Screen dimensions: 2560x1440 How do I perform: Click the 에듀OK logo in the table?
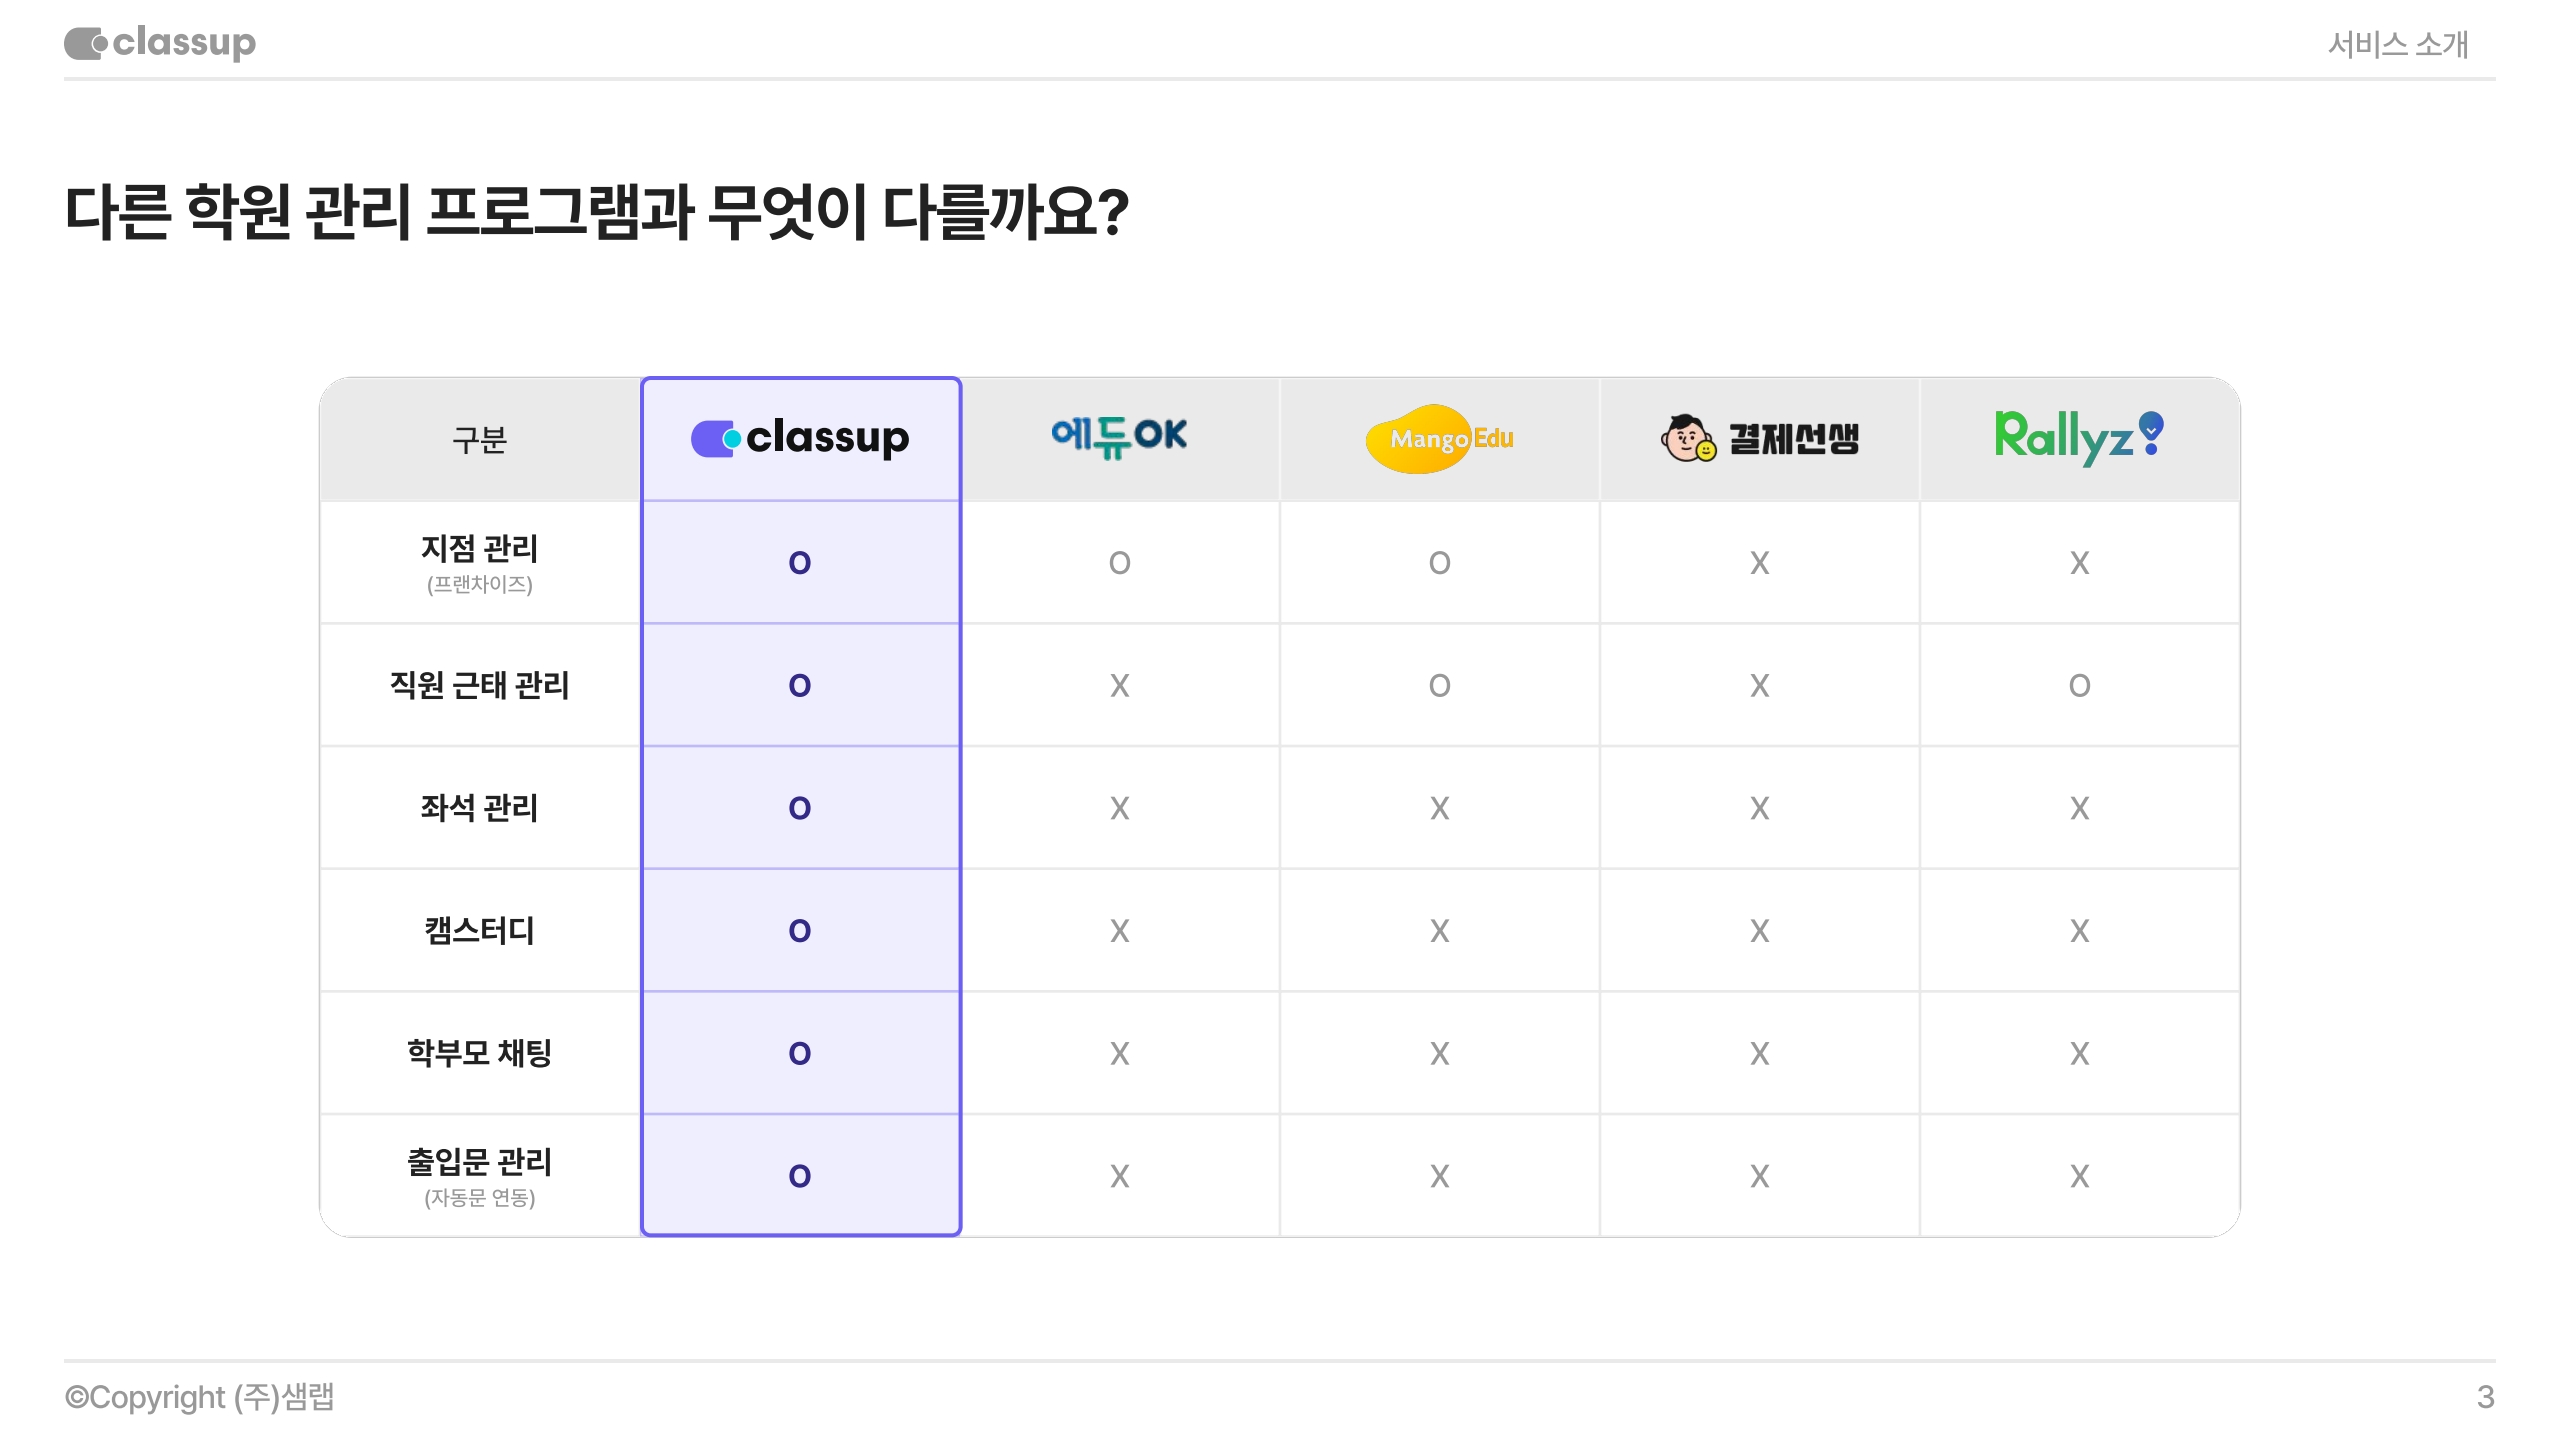pyautogui.click(x=1119, y=436)
